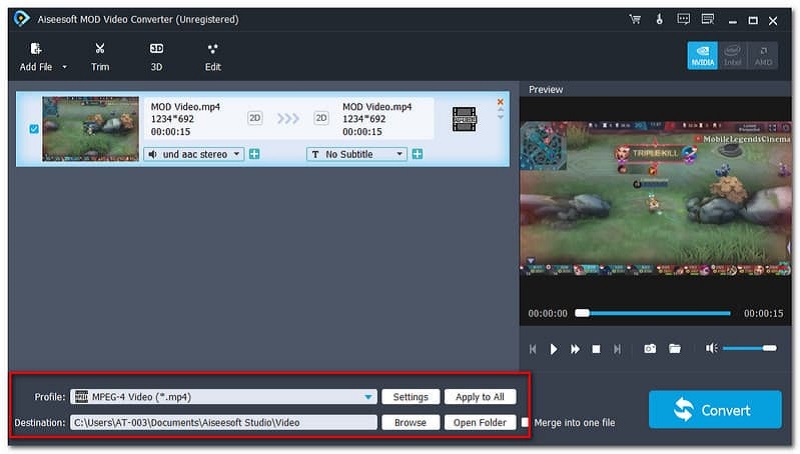The height and width of the screenshot is (454, 800).
Task: Open the Profile MPEG-4 Video dropdown
Action: click(x=223, y=397)
